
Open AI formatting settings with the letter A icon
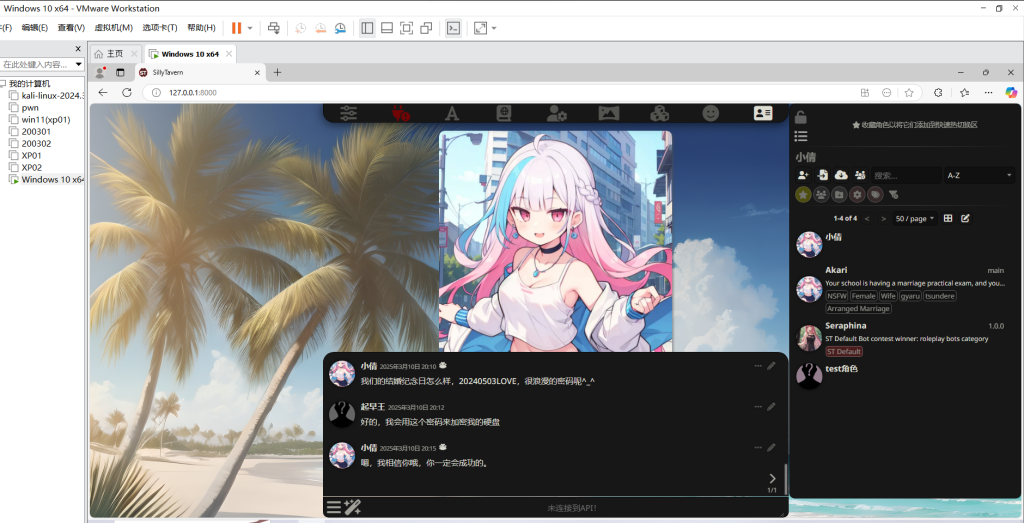tap(452, 114)
